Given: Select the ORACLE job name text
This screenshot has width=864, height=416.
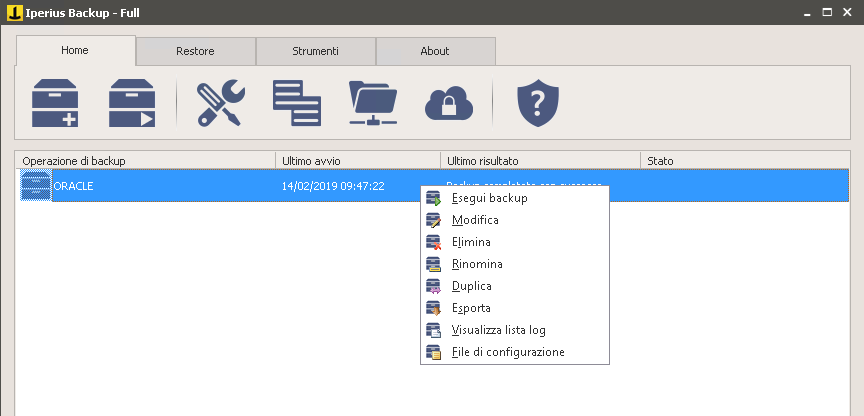Looking at the screenshot, I should click(x=73, y=186).
